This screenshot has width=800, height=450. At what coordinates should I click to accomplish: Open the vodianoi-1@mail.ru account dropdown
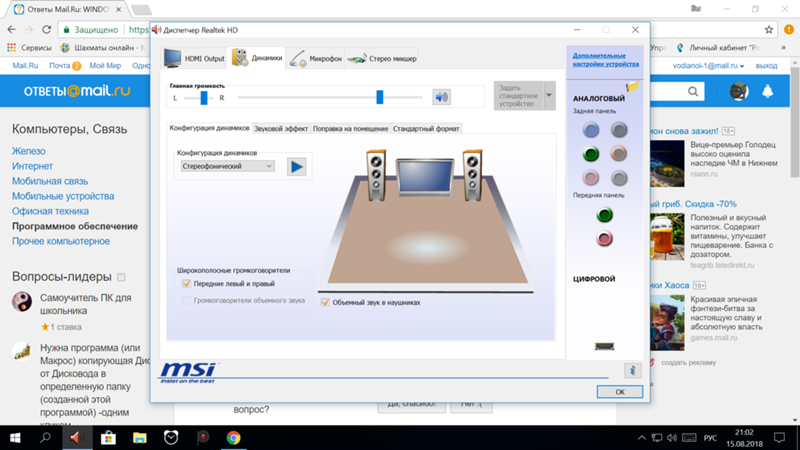(708, 66)
